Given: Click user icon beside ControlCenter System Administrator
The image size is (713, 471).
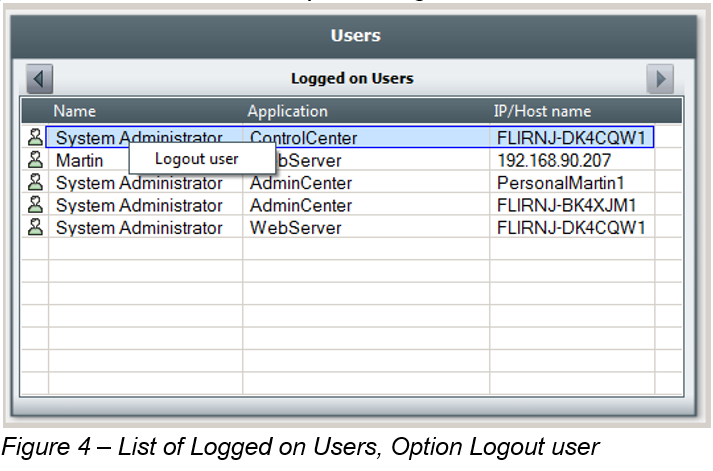Looking at the screenshot, I should click(35, 137).
